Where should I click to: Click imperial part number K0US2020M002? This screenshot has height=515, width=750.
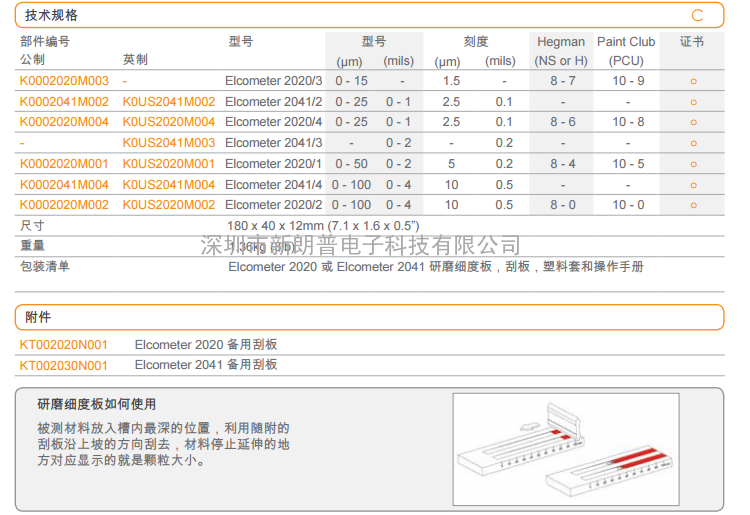click(169, 205)
